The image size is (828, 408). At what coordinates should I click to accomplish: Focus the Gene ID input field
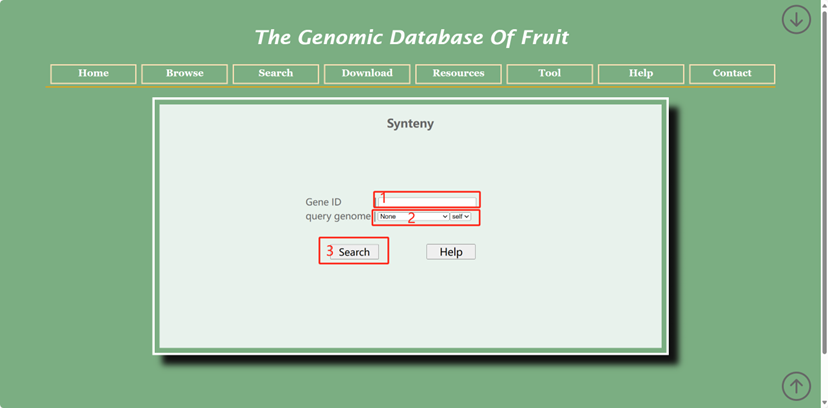(427, 202)
